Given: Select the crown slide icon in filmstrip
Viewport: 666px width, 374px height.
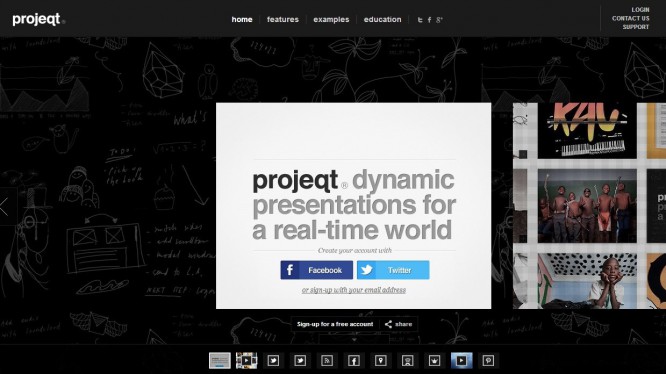Looking at the screenshot, I should [434, 361].
